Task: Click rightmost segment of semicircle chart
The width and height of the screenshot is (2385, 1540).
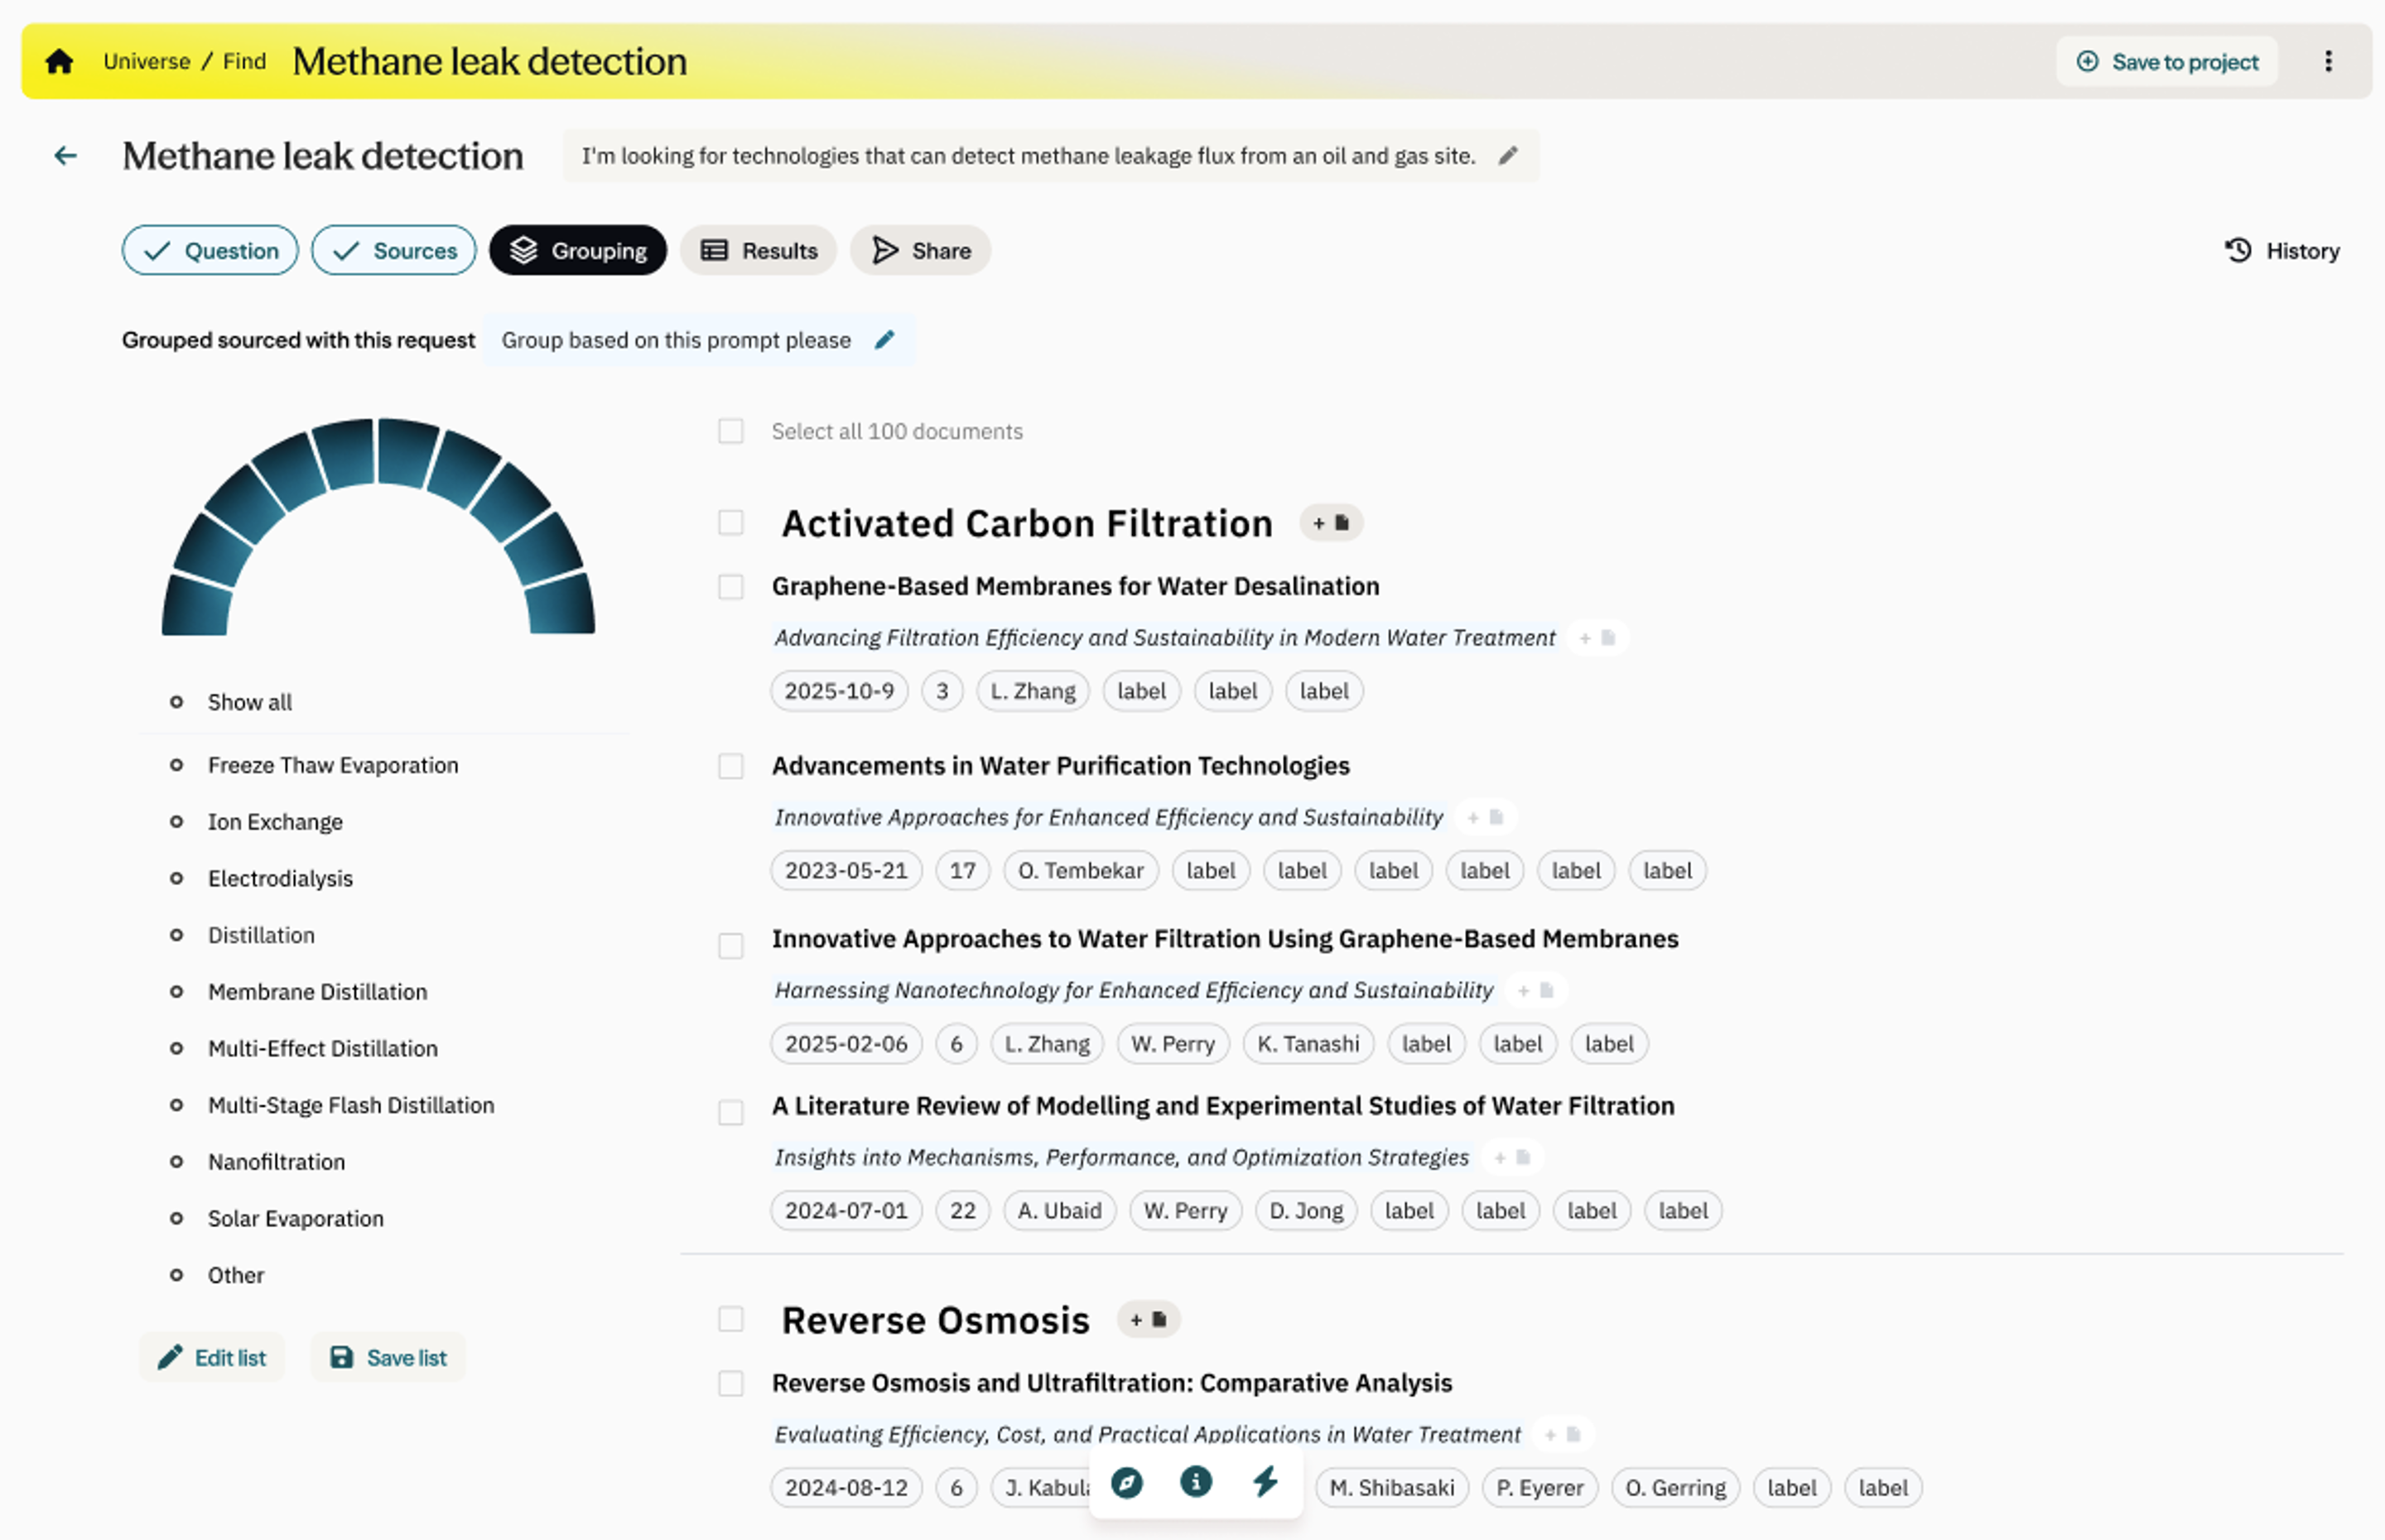Action: [561, 605]
